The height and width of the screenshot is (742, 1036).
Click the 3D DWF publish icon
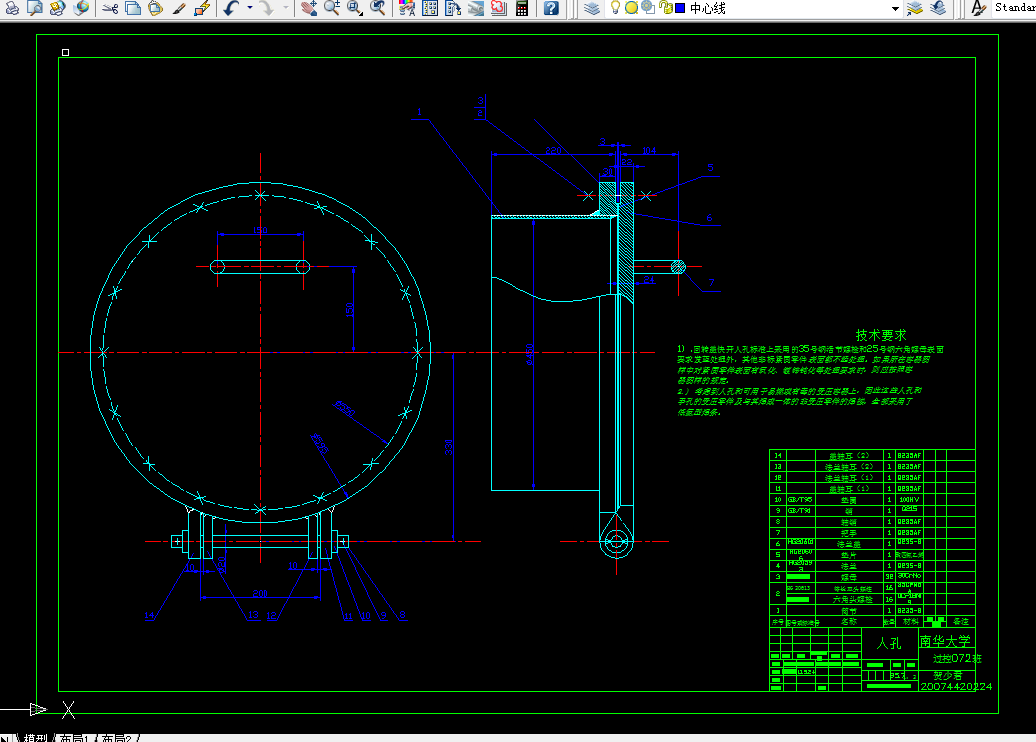(81, 8)
